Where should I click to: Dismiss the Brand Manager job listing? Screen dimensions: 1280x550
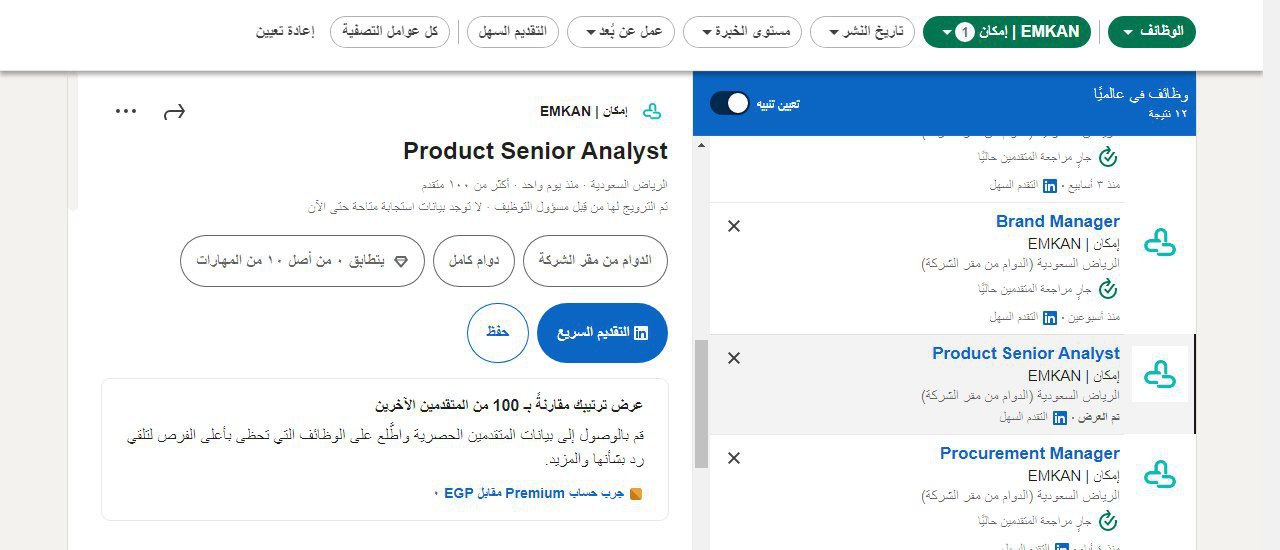click(x=734, y=226)
